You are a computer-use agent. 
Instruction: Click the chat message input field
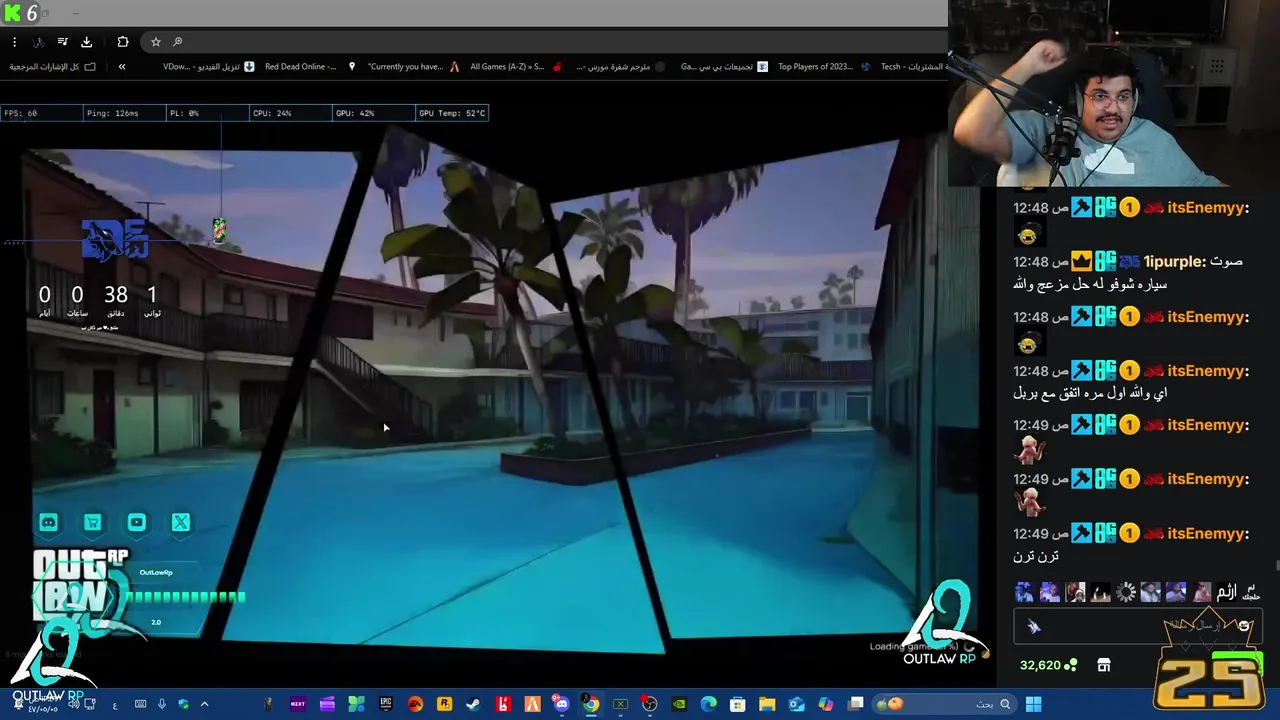coord(1137,626)
